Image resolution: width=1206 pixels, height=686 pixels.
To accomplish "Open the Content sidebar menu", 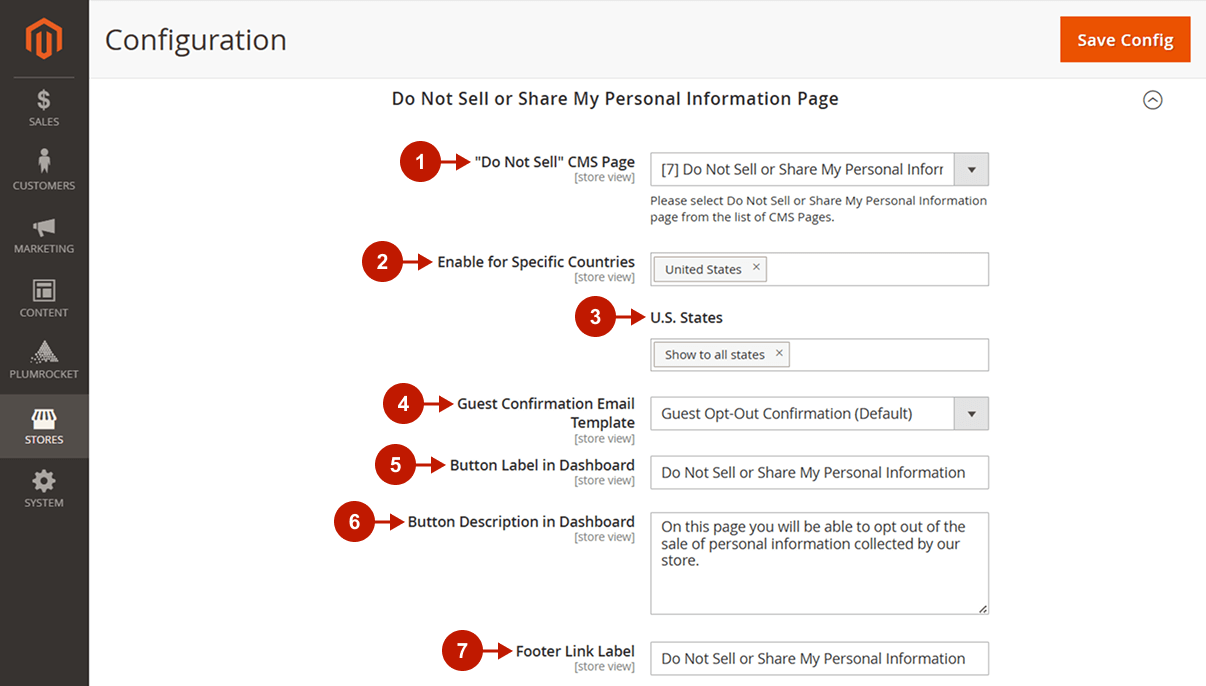I will tap(44, 299).
